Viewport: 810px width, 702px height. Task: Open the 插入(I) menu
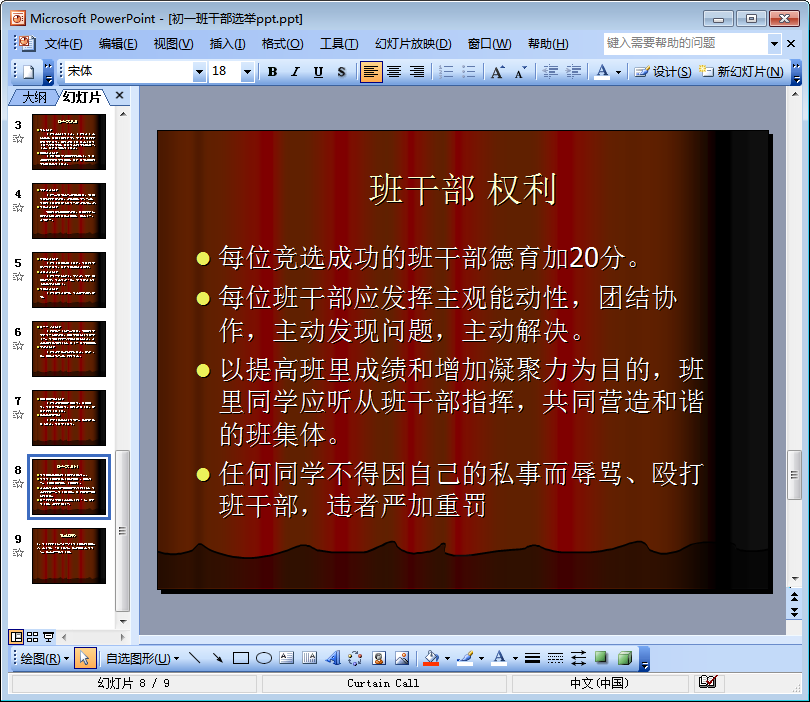point(227,44)
